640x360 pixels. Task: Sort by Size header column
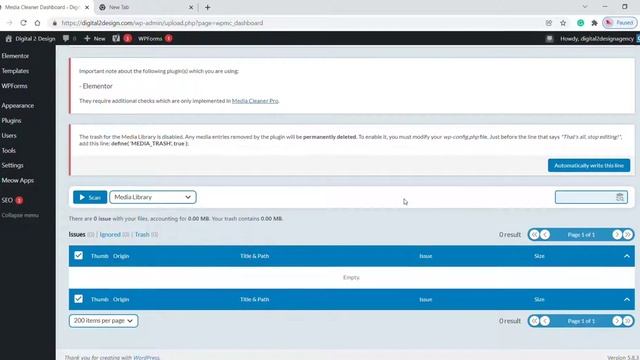(x=539, y=256)
